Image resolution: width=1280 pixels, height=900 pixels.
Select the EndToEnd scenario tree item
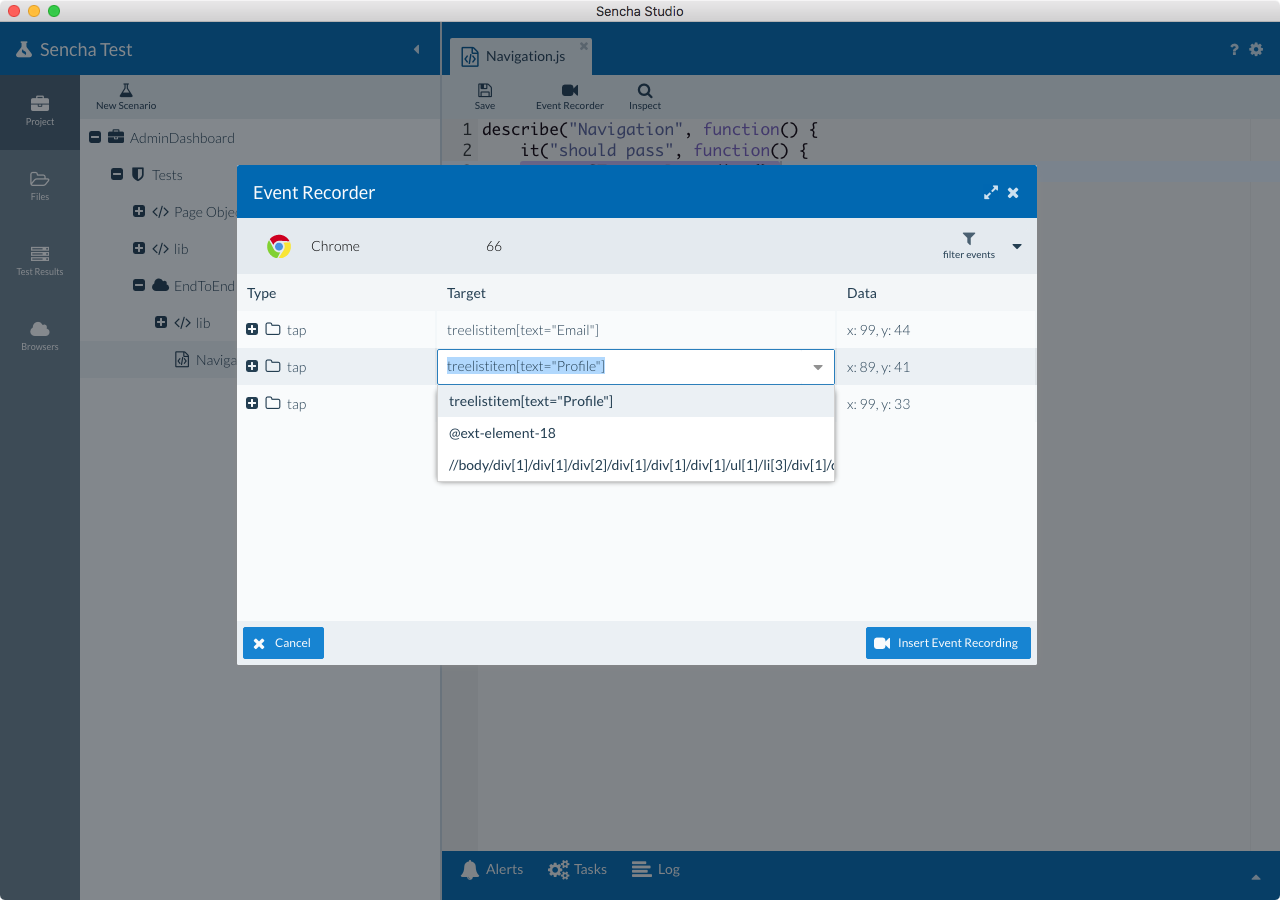click(x=204, y=286)
